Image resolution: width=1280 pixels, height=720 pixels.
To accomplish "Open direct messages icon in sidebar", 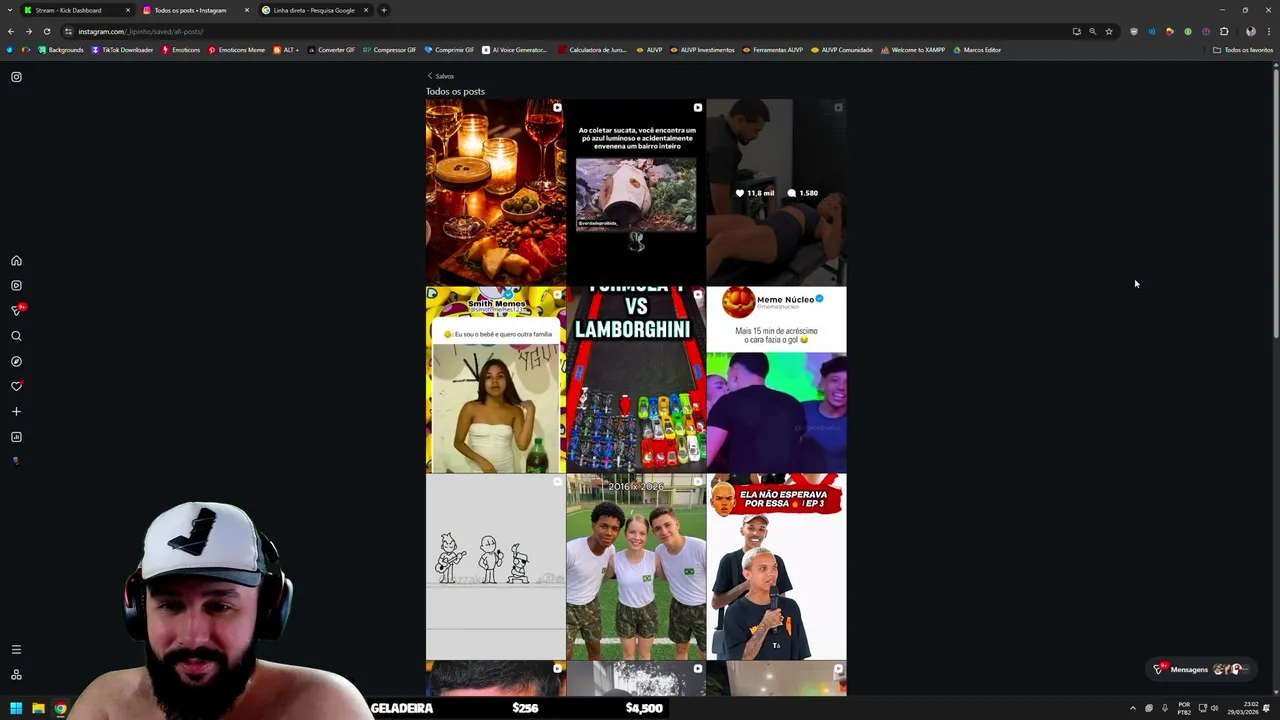I will 16,311.
